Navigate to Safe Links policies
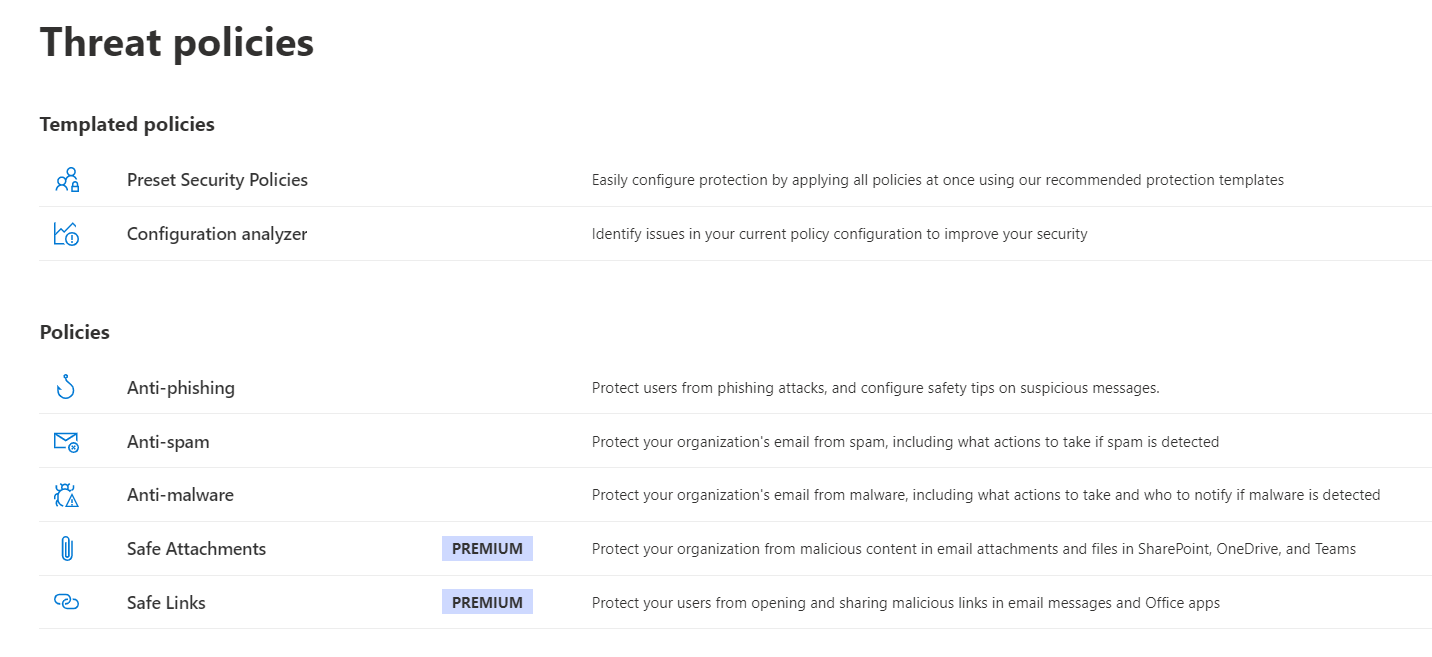The height and width of the screenshot is (657, 1432). pyautogui.click(x=166, y=603)
